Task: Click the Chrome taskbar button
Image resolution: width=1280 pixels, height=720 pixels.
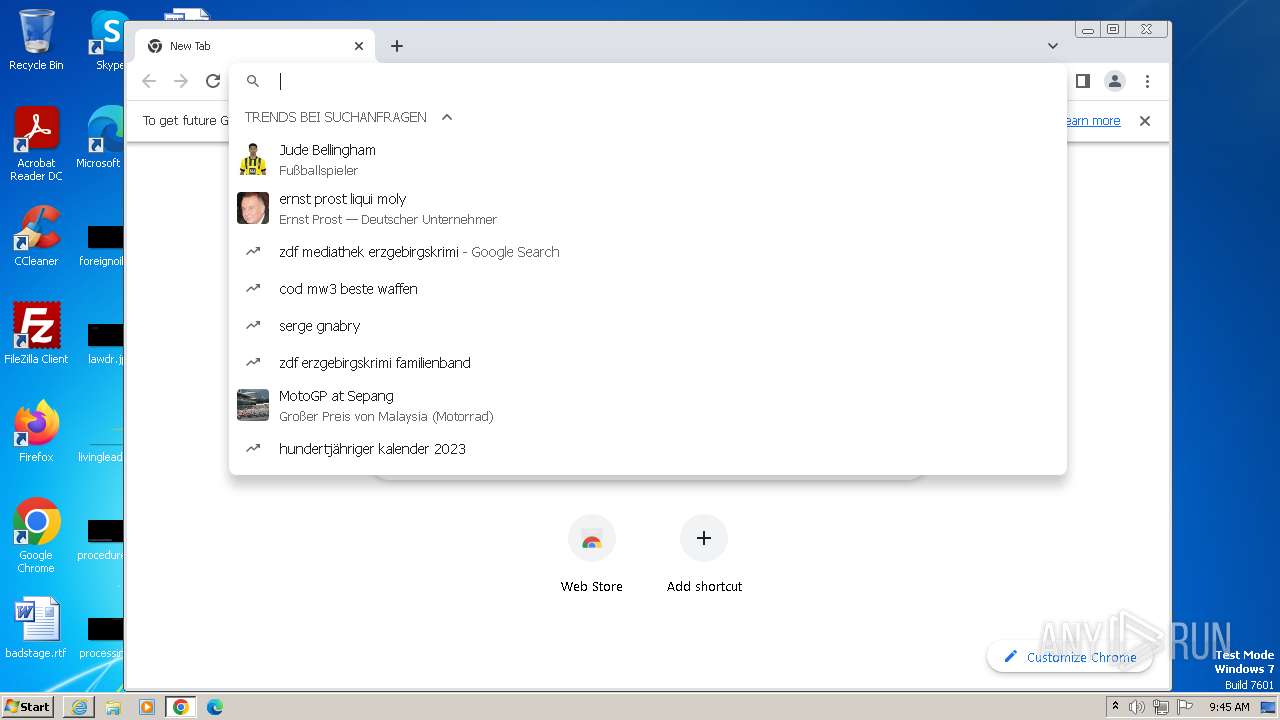Action: tap(181, 707)
